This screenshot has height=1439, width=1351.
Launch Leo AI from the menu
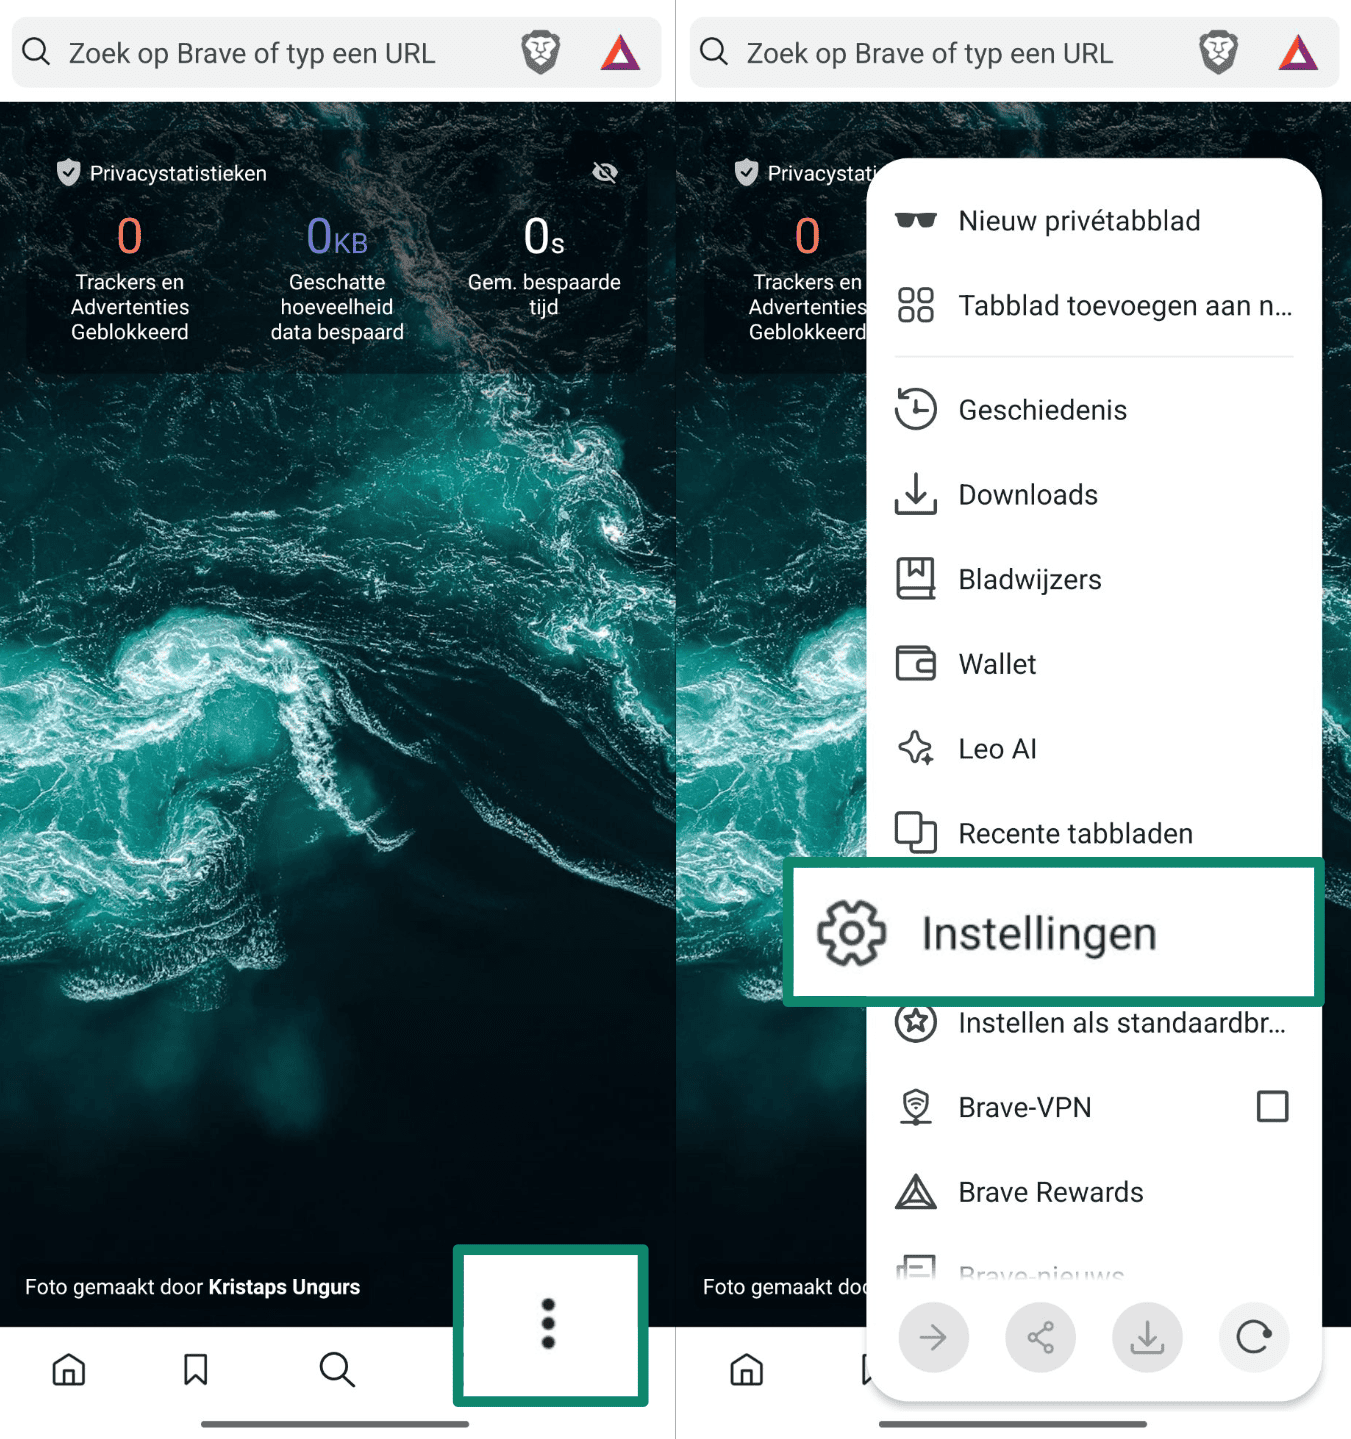pyautogui.click(x=997, y=749)
